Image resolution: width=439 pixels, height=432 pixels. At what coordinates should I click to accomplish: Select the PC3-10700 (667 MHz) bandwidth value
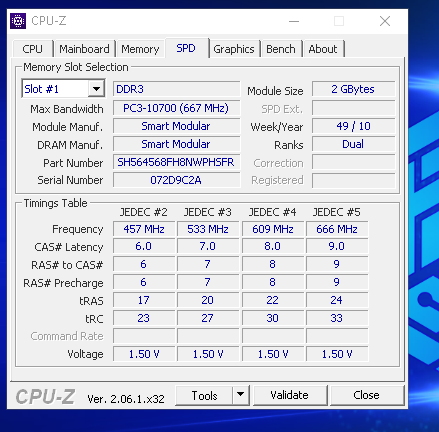click(176, 108)
